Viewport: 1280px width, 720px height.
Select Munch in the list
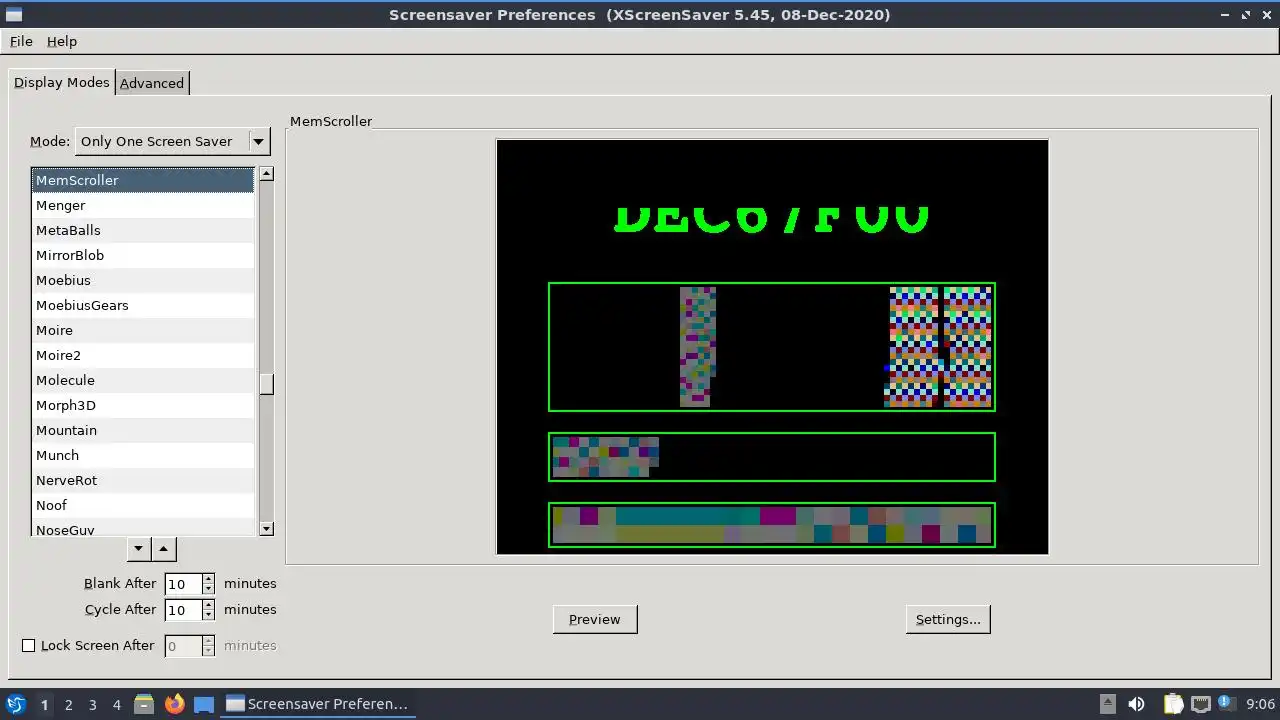[x=143, y=455]
